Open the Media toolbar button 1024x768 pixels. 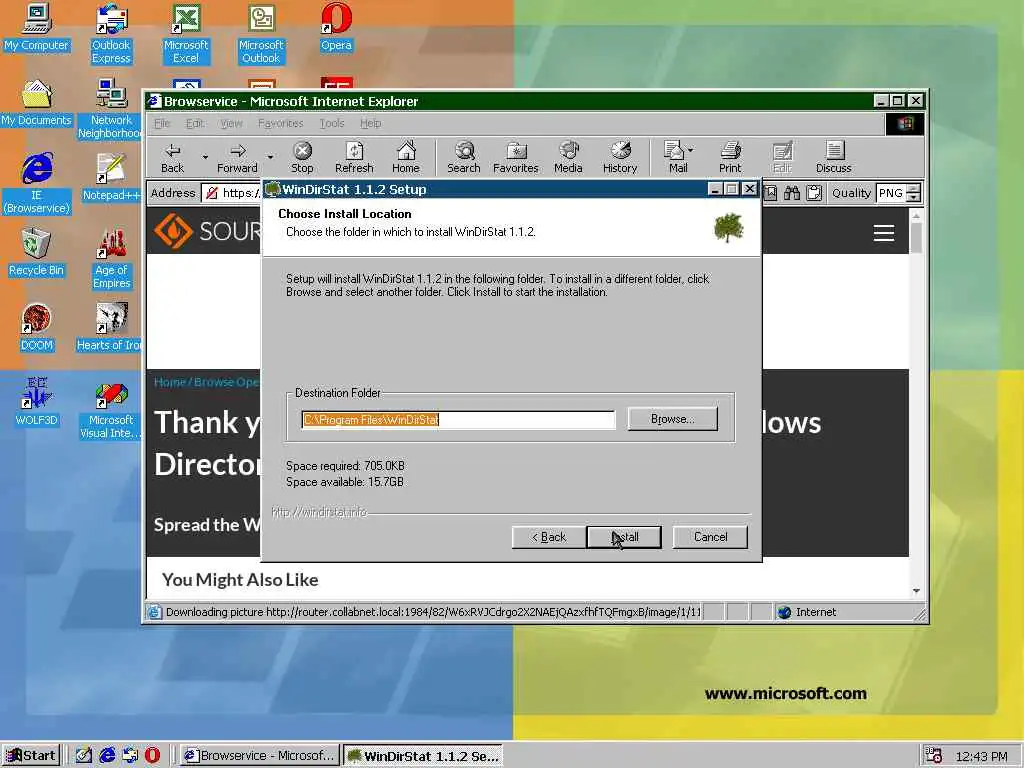click(x=568, y=157)
